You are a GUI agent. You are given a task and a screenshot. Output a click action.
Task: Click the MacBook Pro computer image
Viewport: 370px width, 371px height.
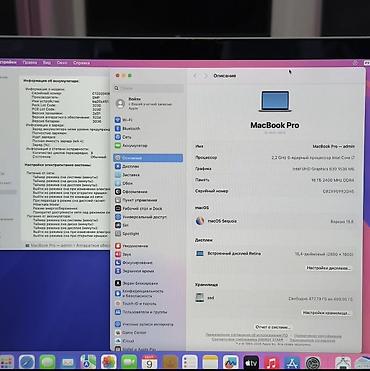pos(275,101)
